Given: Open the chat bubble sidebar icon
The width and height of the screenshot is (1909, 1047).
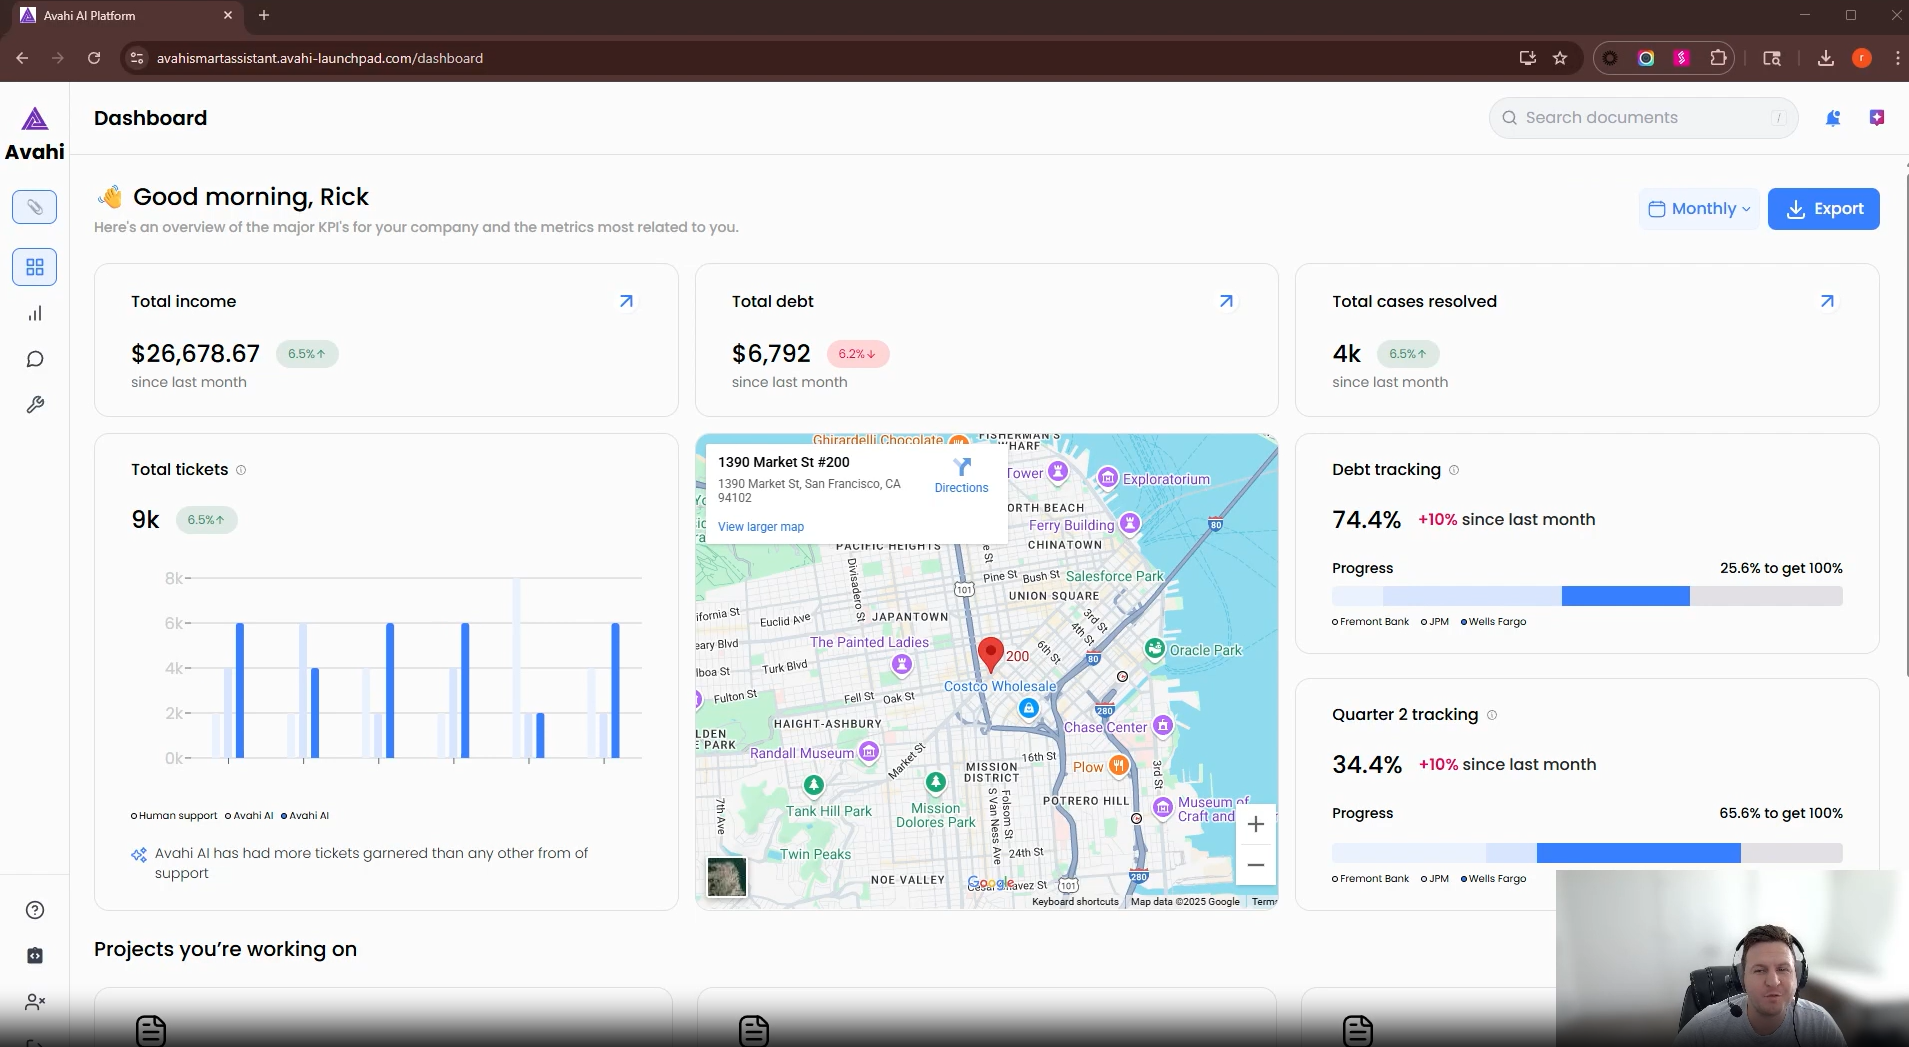Looking at the screenshot, I should [x=35, y=359].
